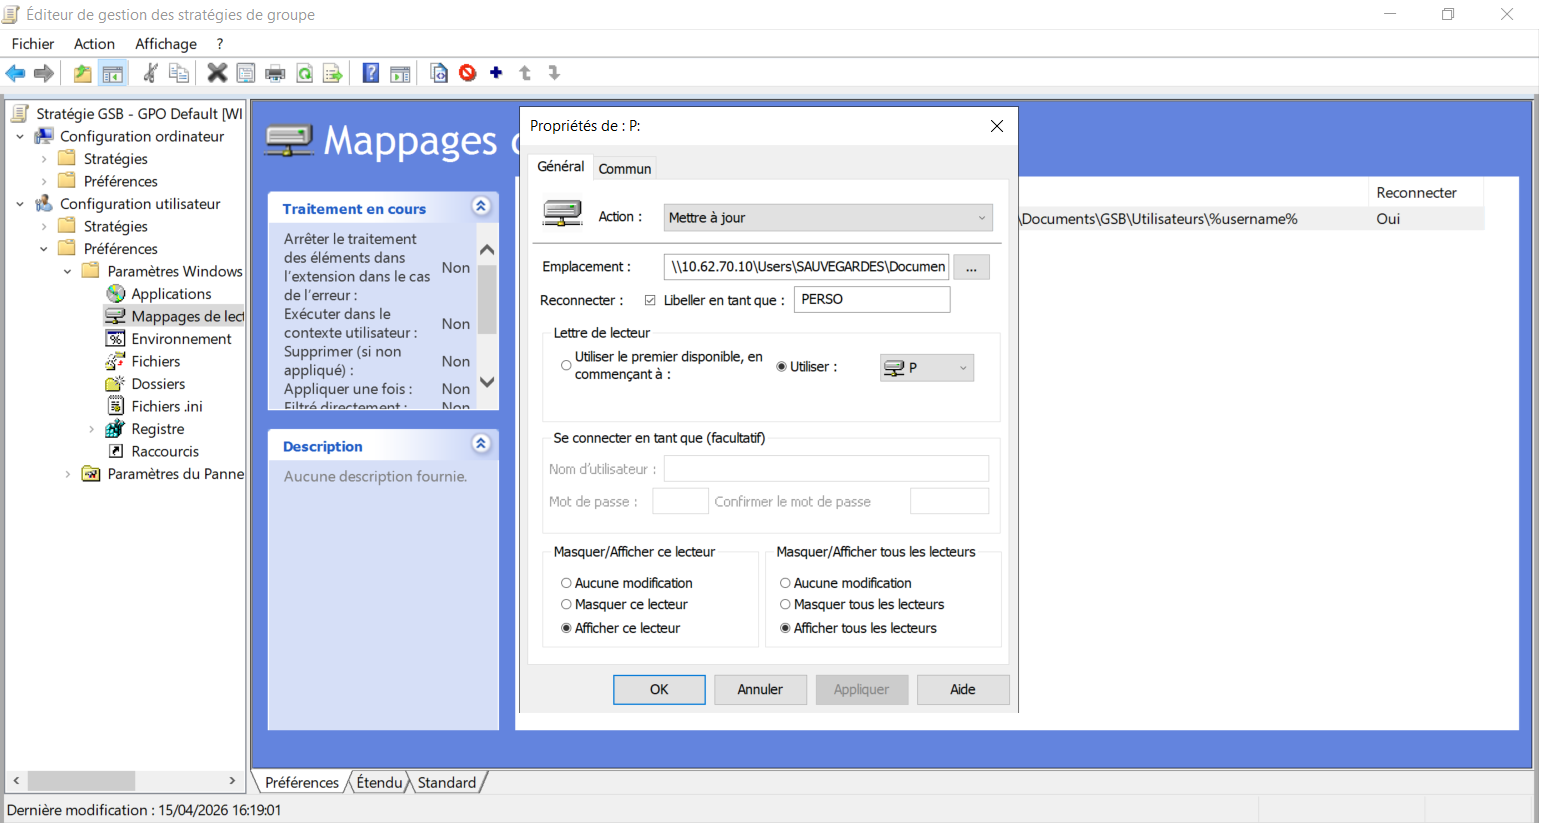Open the Affichage menu
Screen dimensions: 1552x823
[x=166, y=43]
